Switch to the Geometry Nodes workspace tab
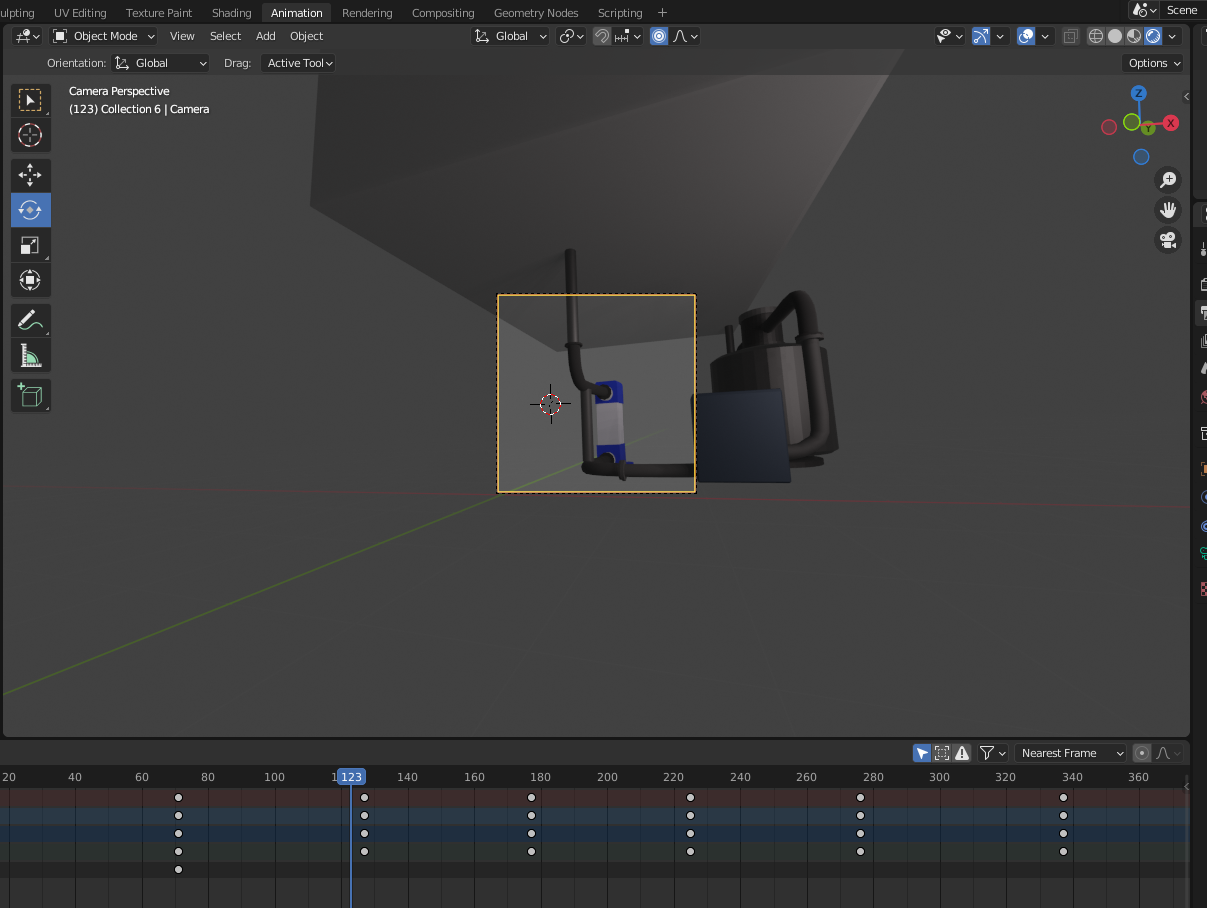The height and width of the screenshot is (908, 1207). click(536, 13)
